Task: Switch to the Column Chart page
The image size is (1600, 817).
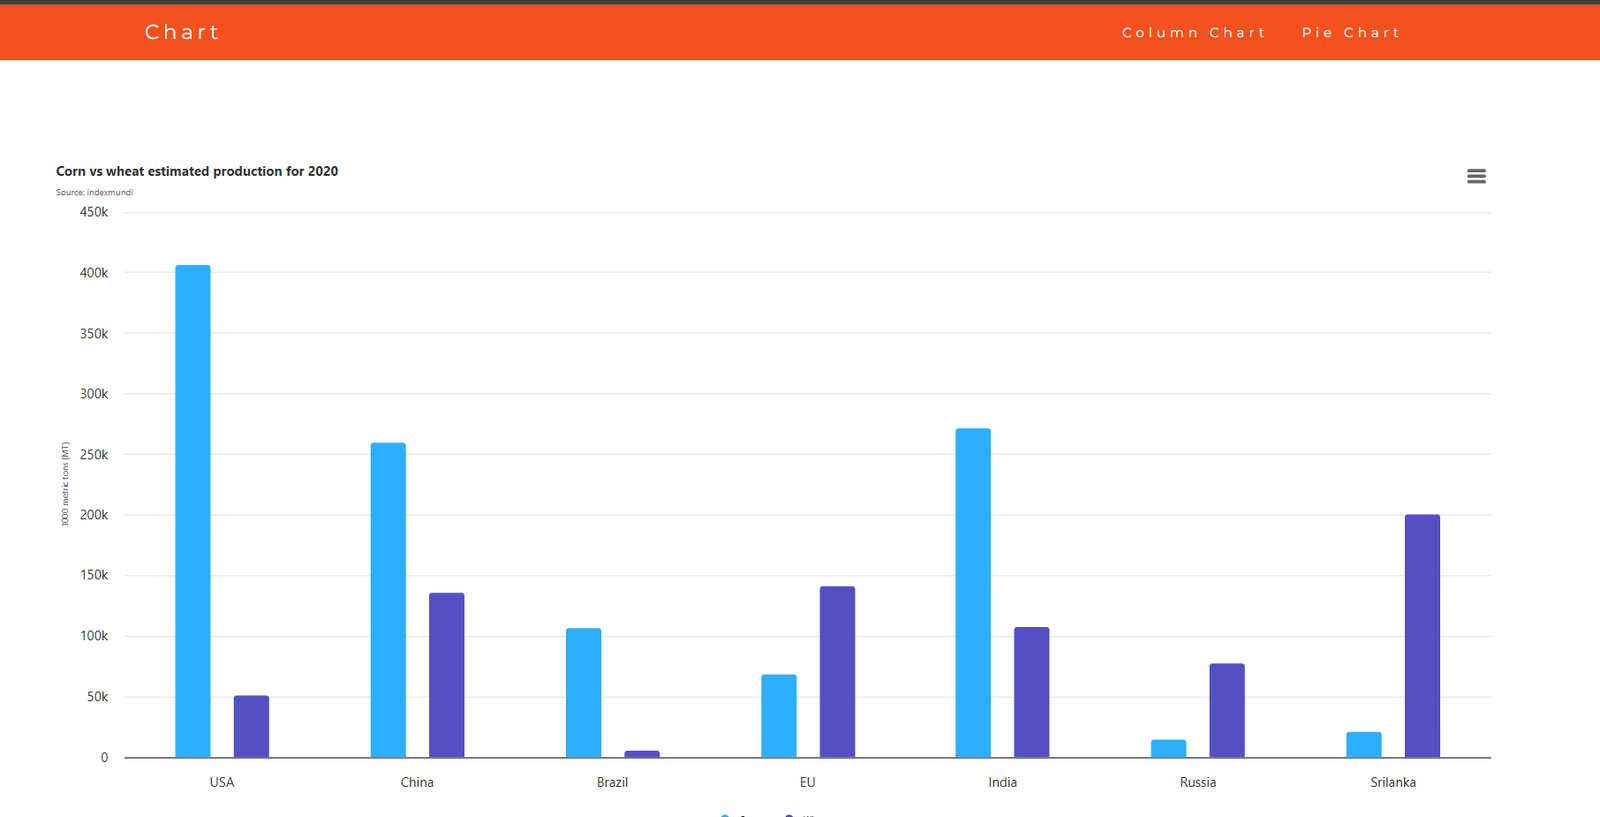Action: [x=1193, y=33]
